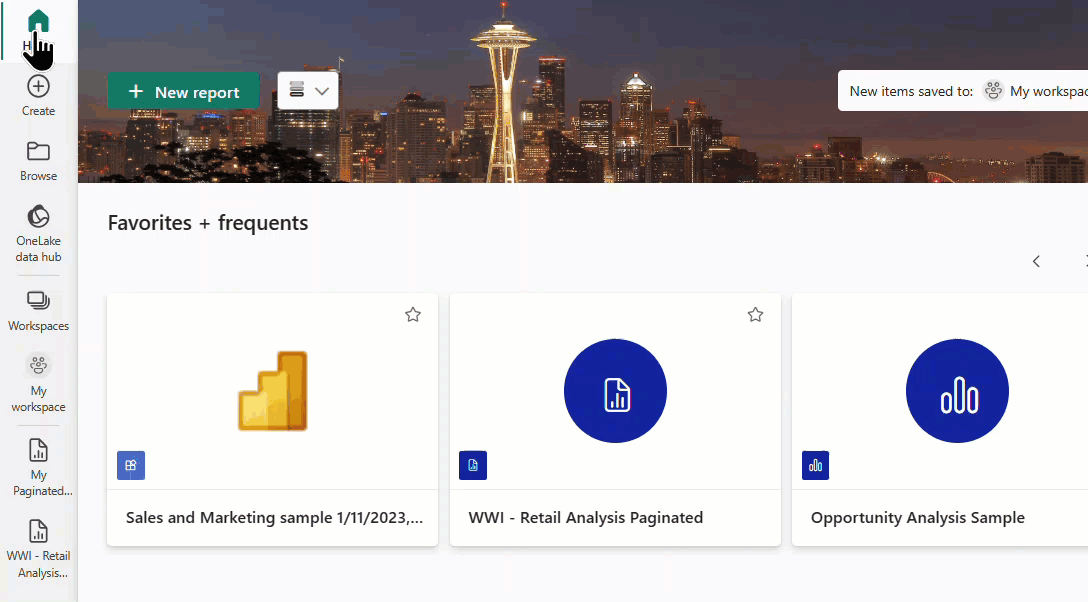Show the Workspaces list
The width and height of the screenshot is (1088, 602).
pyautogui.click(x=38, y=311)
